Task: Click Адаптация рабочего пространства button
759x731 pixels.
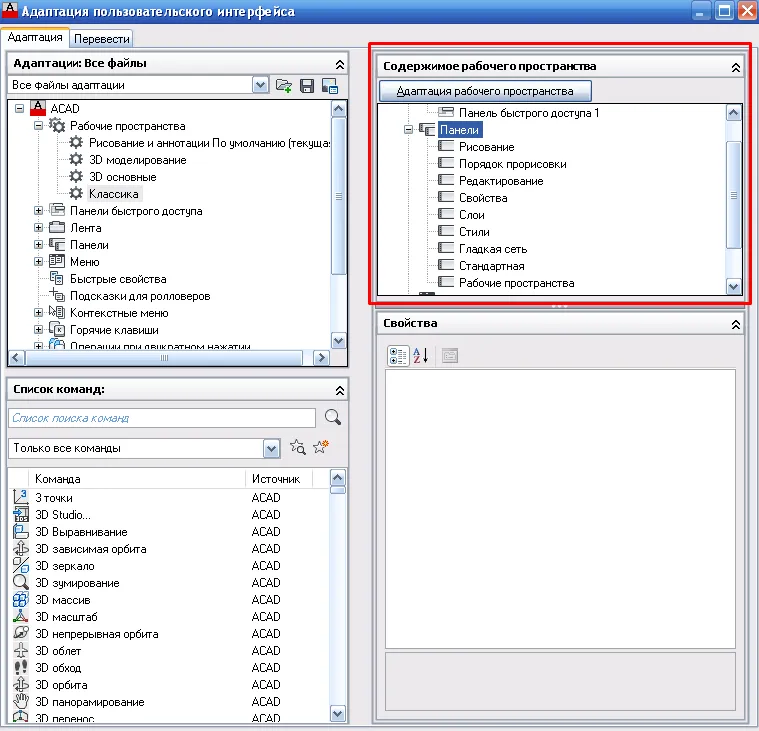Action: tap(485, 91)
